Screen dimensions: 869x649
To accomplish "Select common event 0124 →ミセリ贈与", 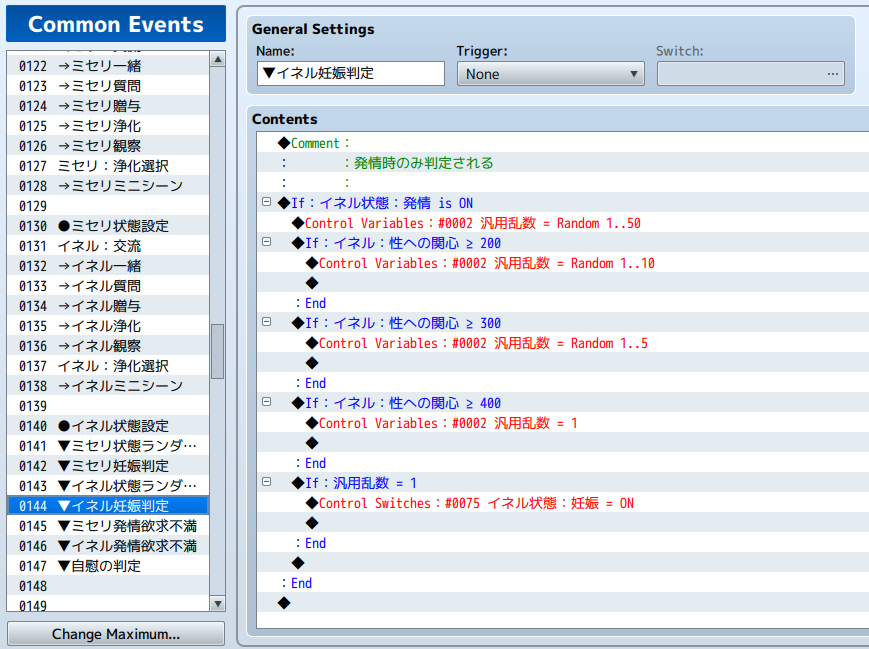I will click(x=108, y=106).
